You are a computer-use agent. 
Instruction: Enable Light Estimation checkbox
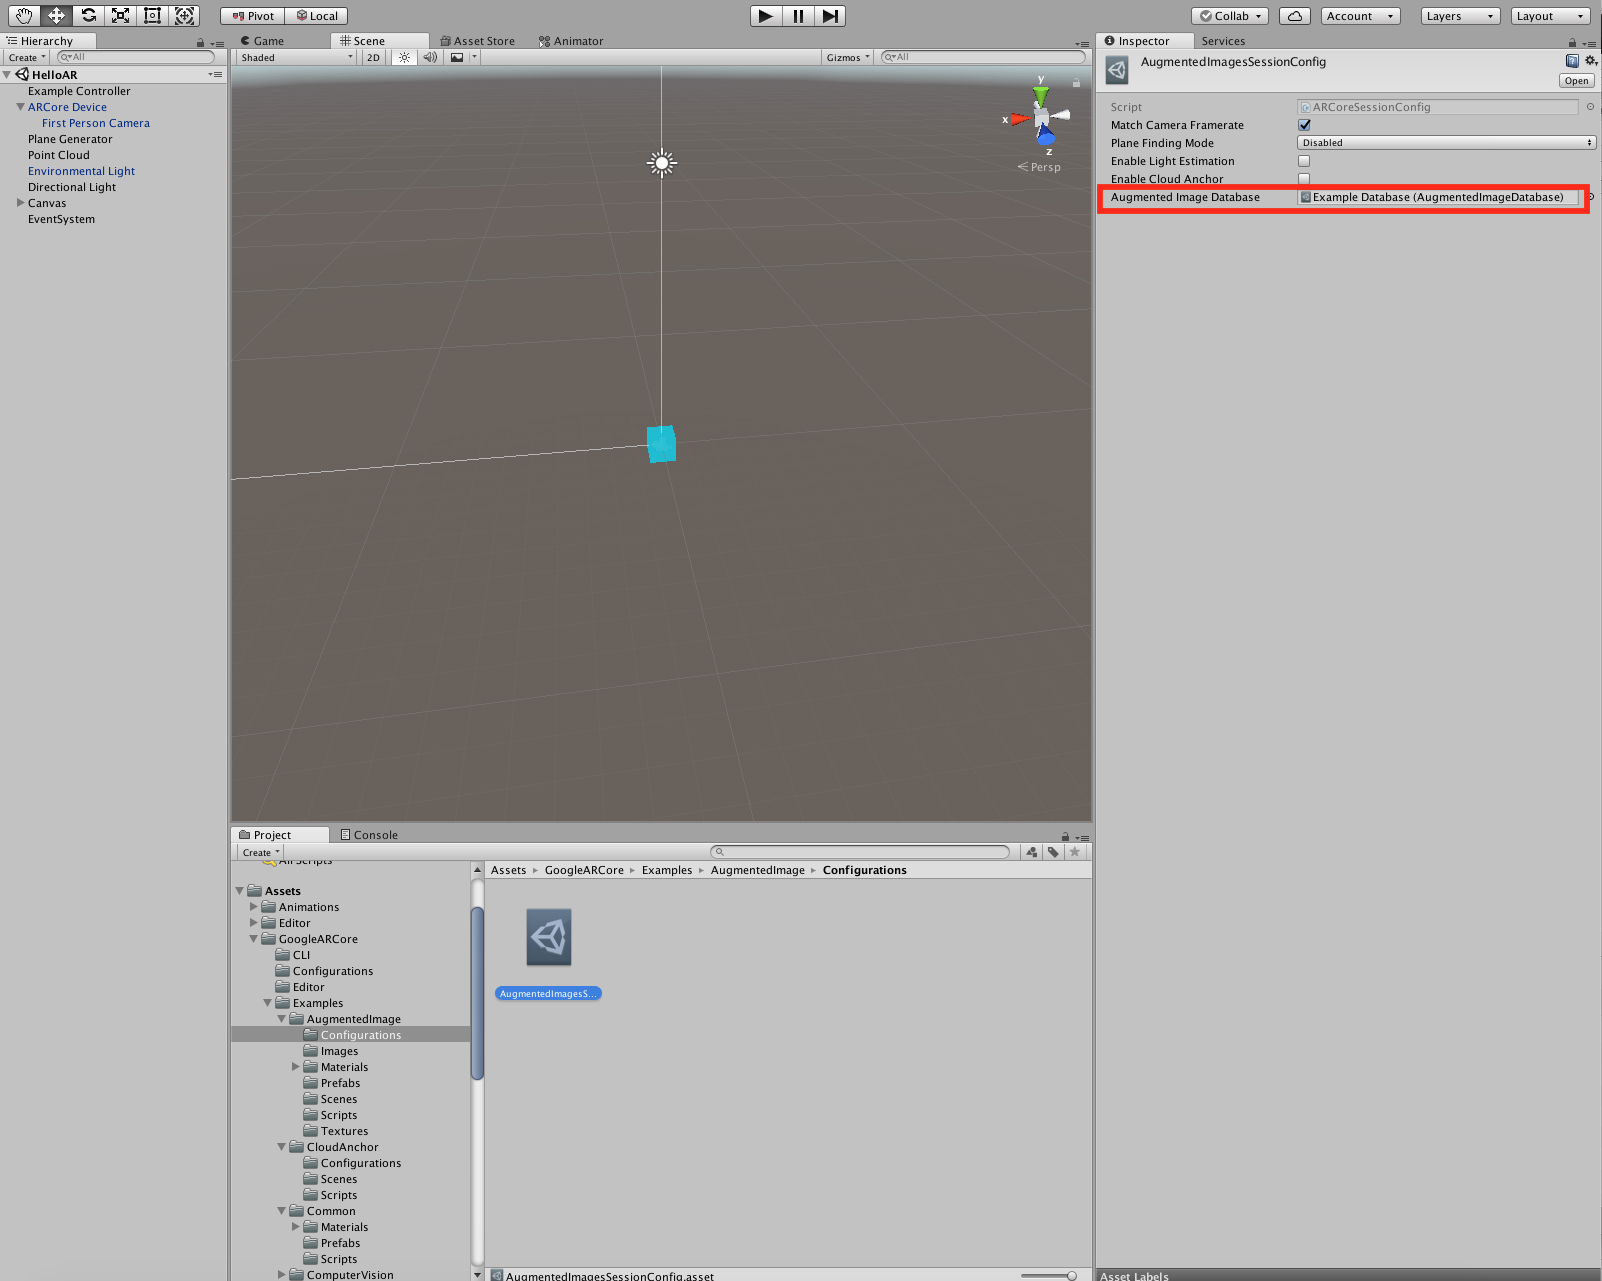tap(1304, 161)
